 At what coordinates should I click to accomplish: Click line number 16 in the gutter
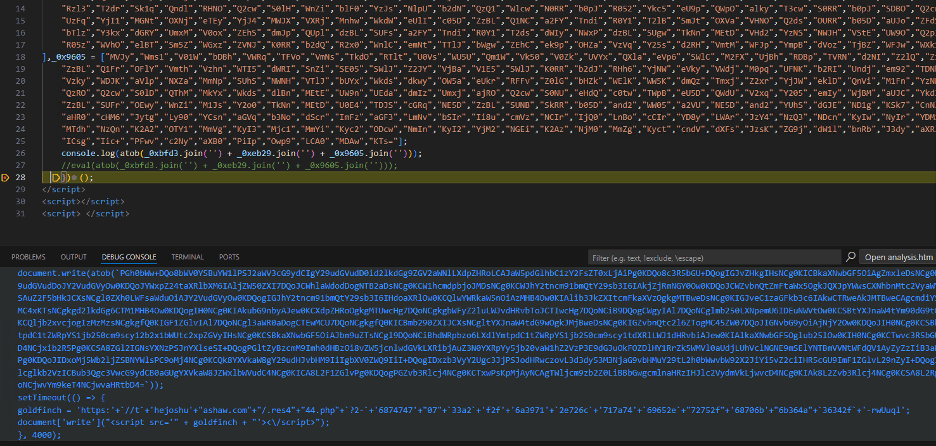pos(21,33)
